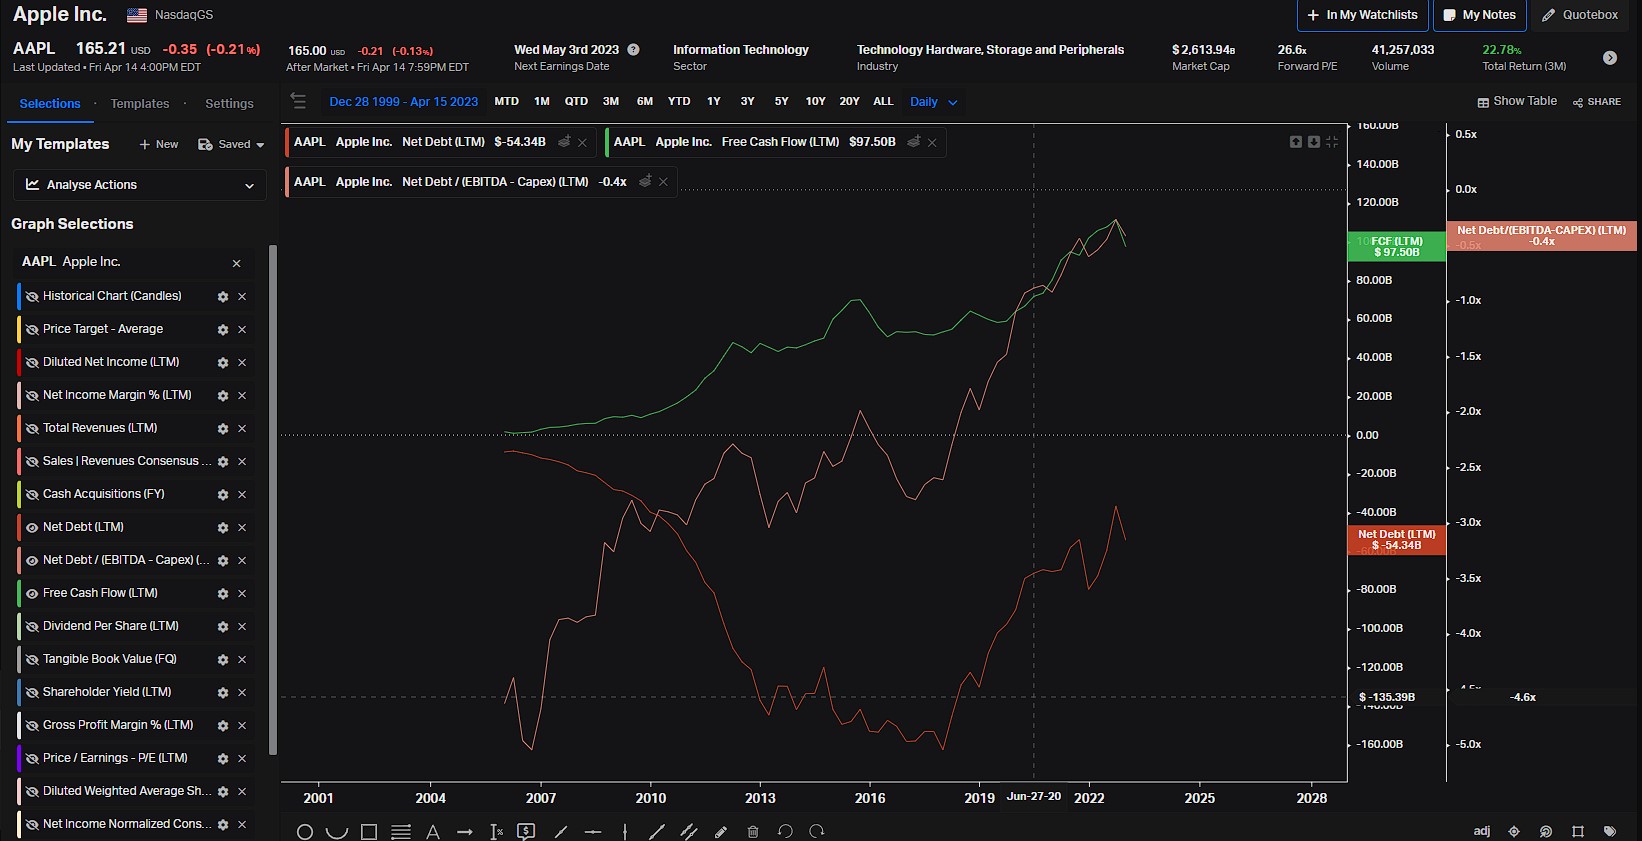The image size is (1642, 841).
Task: Show the Dividend Per Share (LTM) series
Action: pyautogui.click(x=32, y=626)
